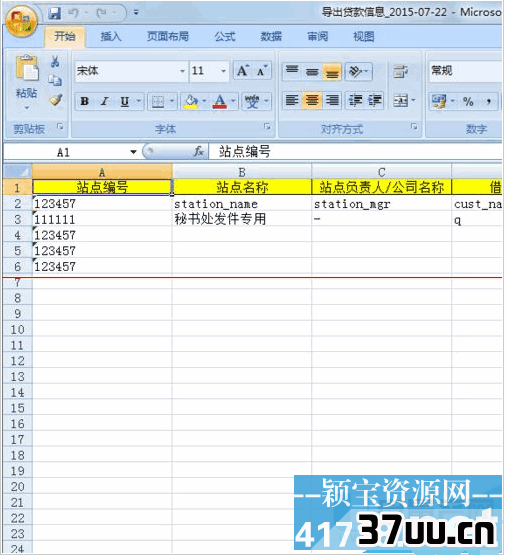Click the Save icon in quick access toolbar

coord(55,13)
